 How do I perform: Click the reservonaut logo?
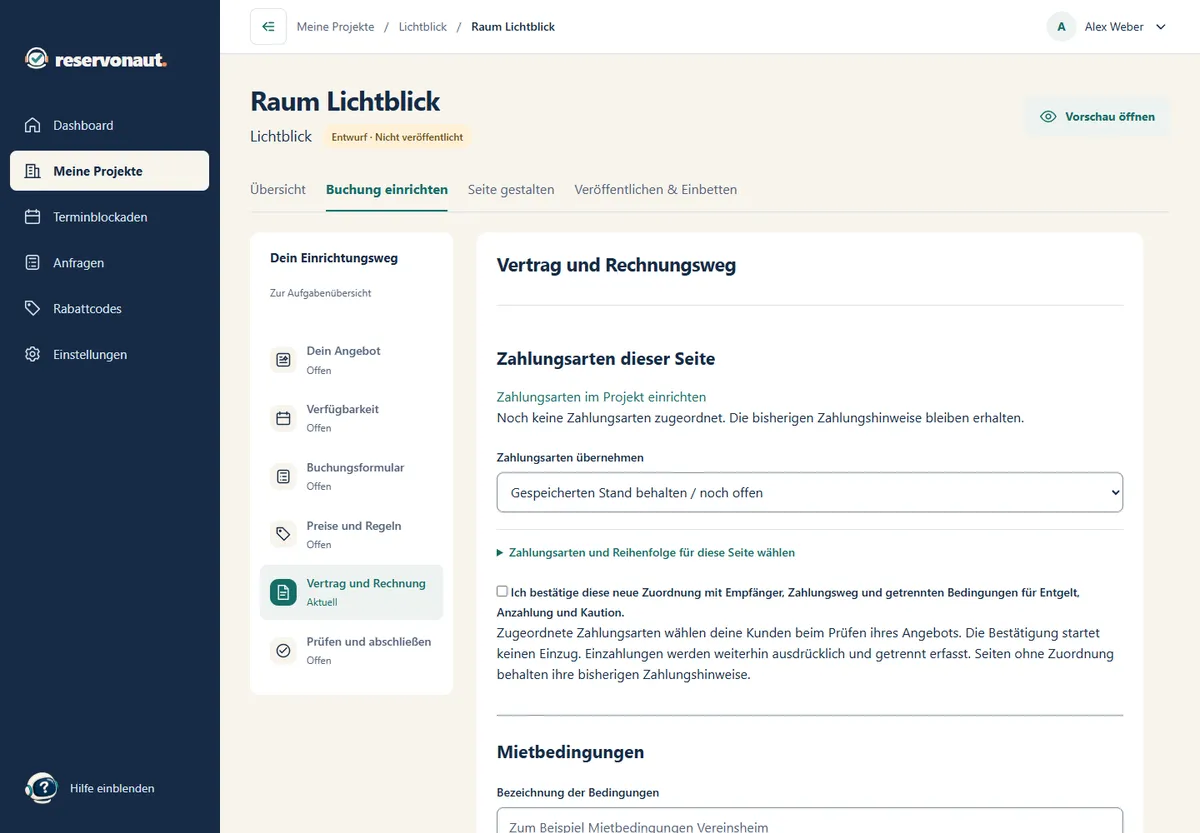point(96,59)
